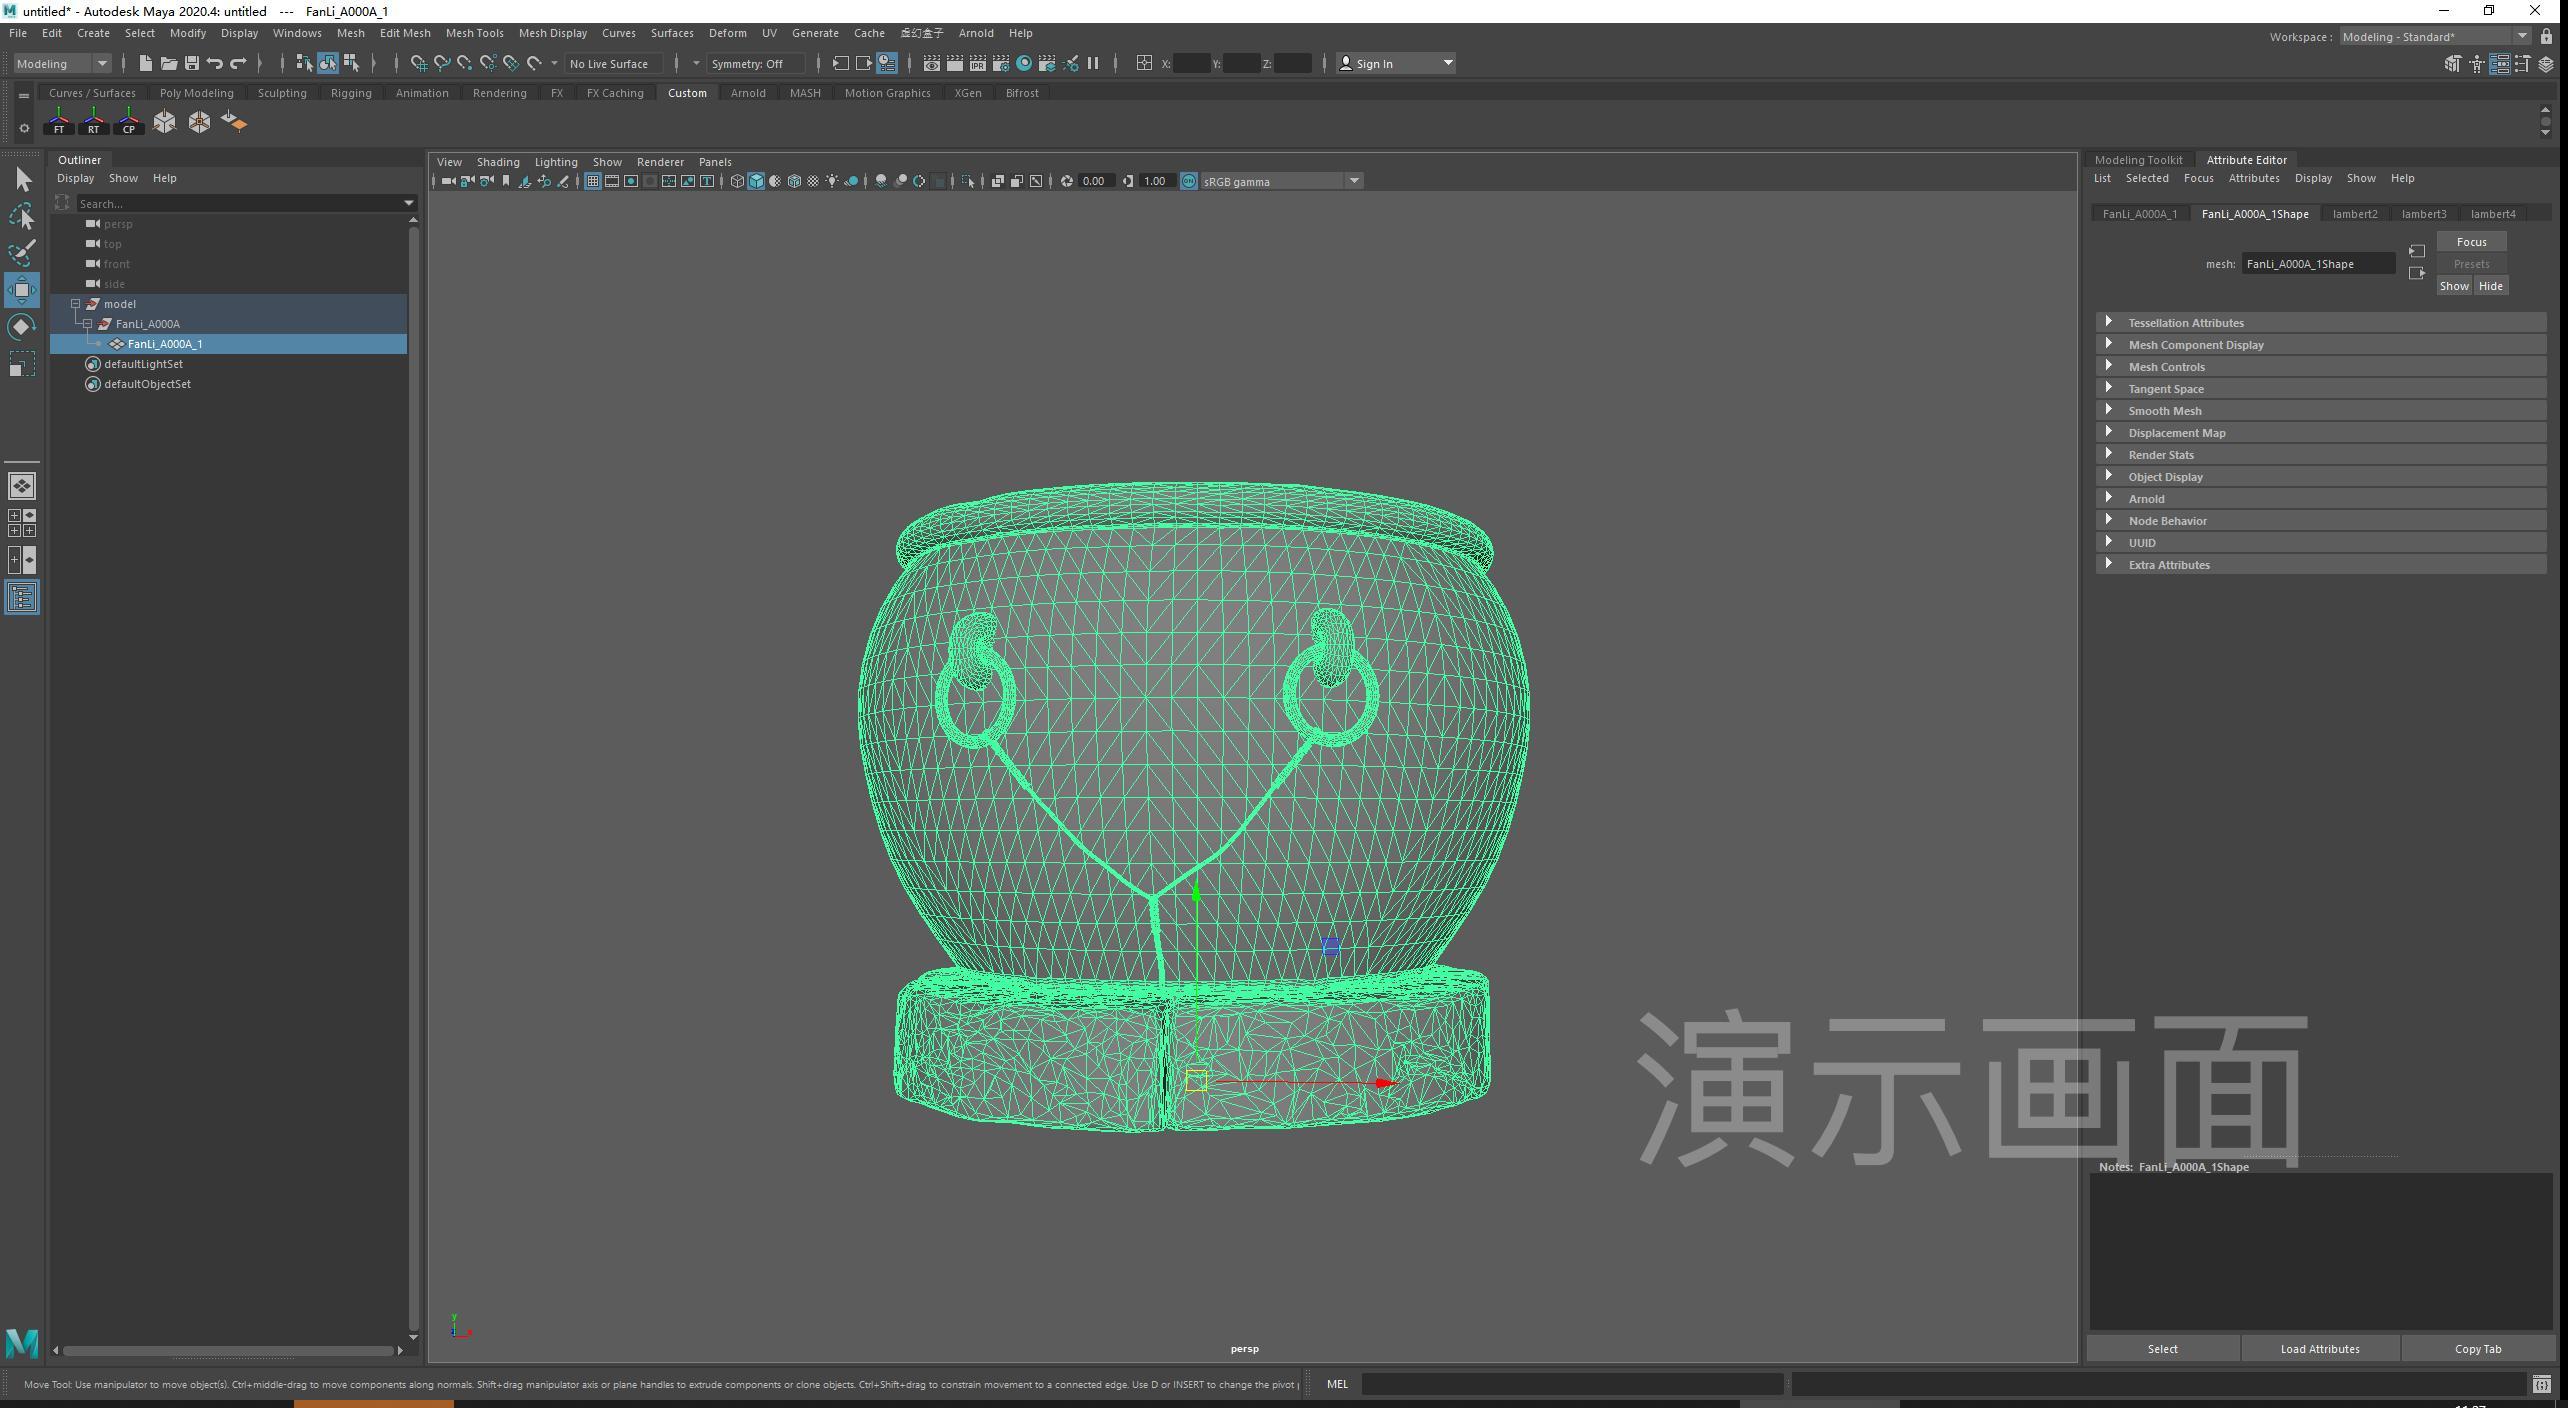Screen dimensions: 2568x1408
Task: Click the RT shelf button
Action: click(93, 122)
